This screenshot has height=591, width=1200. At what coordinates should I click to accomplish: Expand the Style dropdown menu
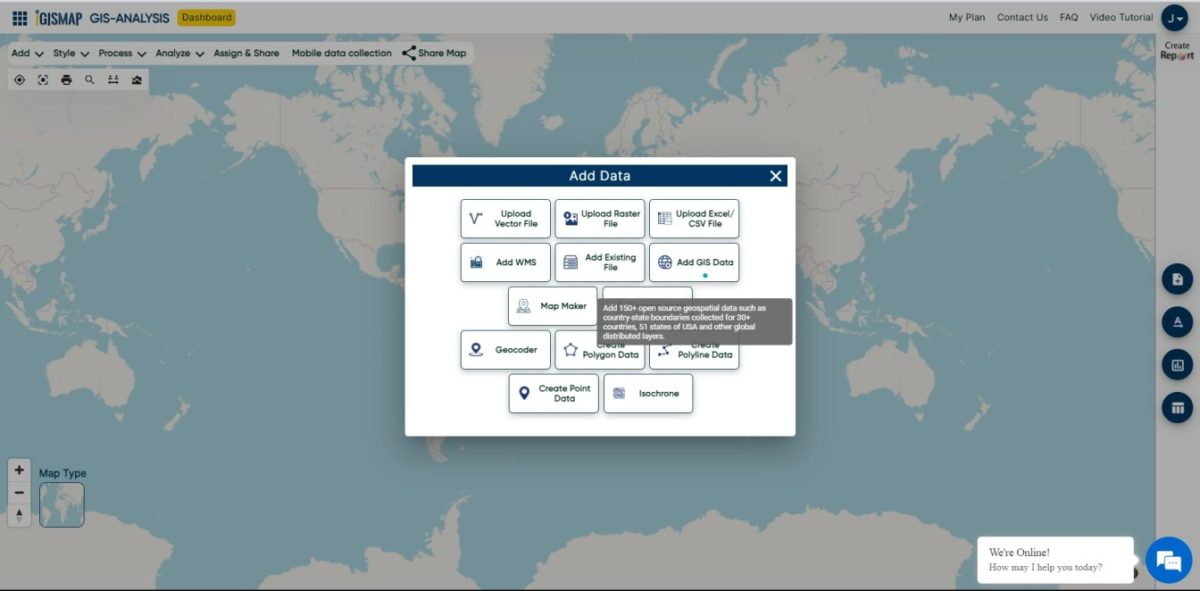tap(71, 53)
